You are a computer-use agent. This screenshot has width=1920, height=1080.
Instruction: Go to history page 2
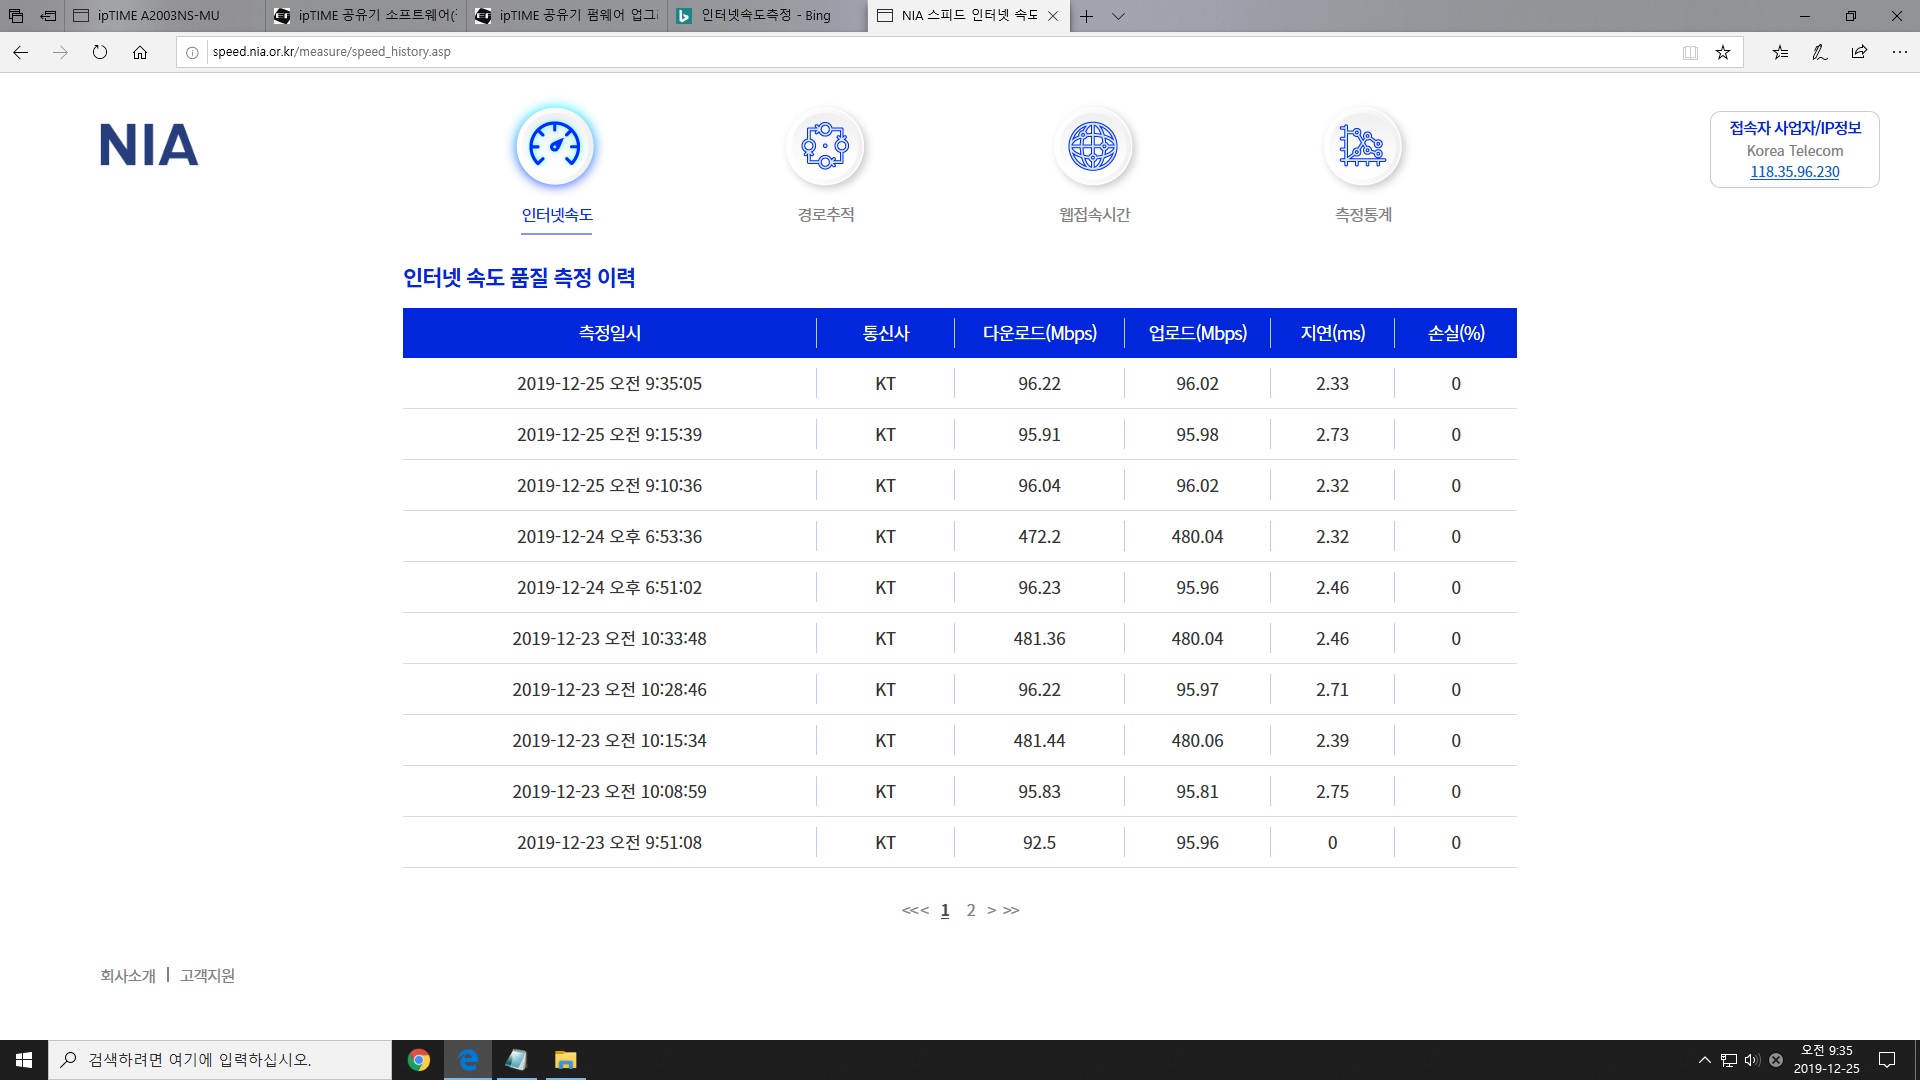tap(970, 910)
